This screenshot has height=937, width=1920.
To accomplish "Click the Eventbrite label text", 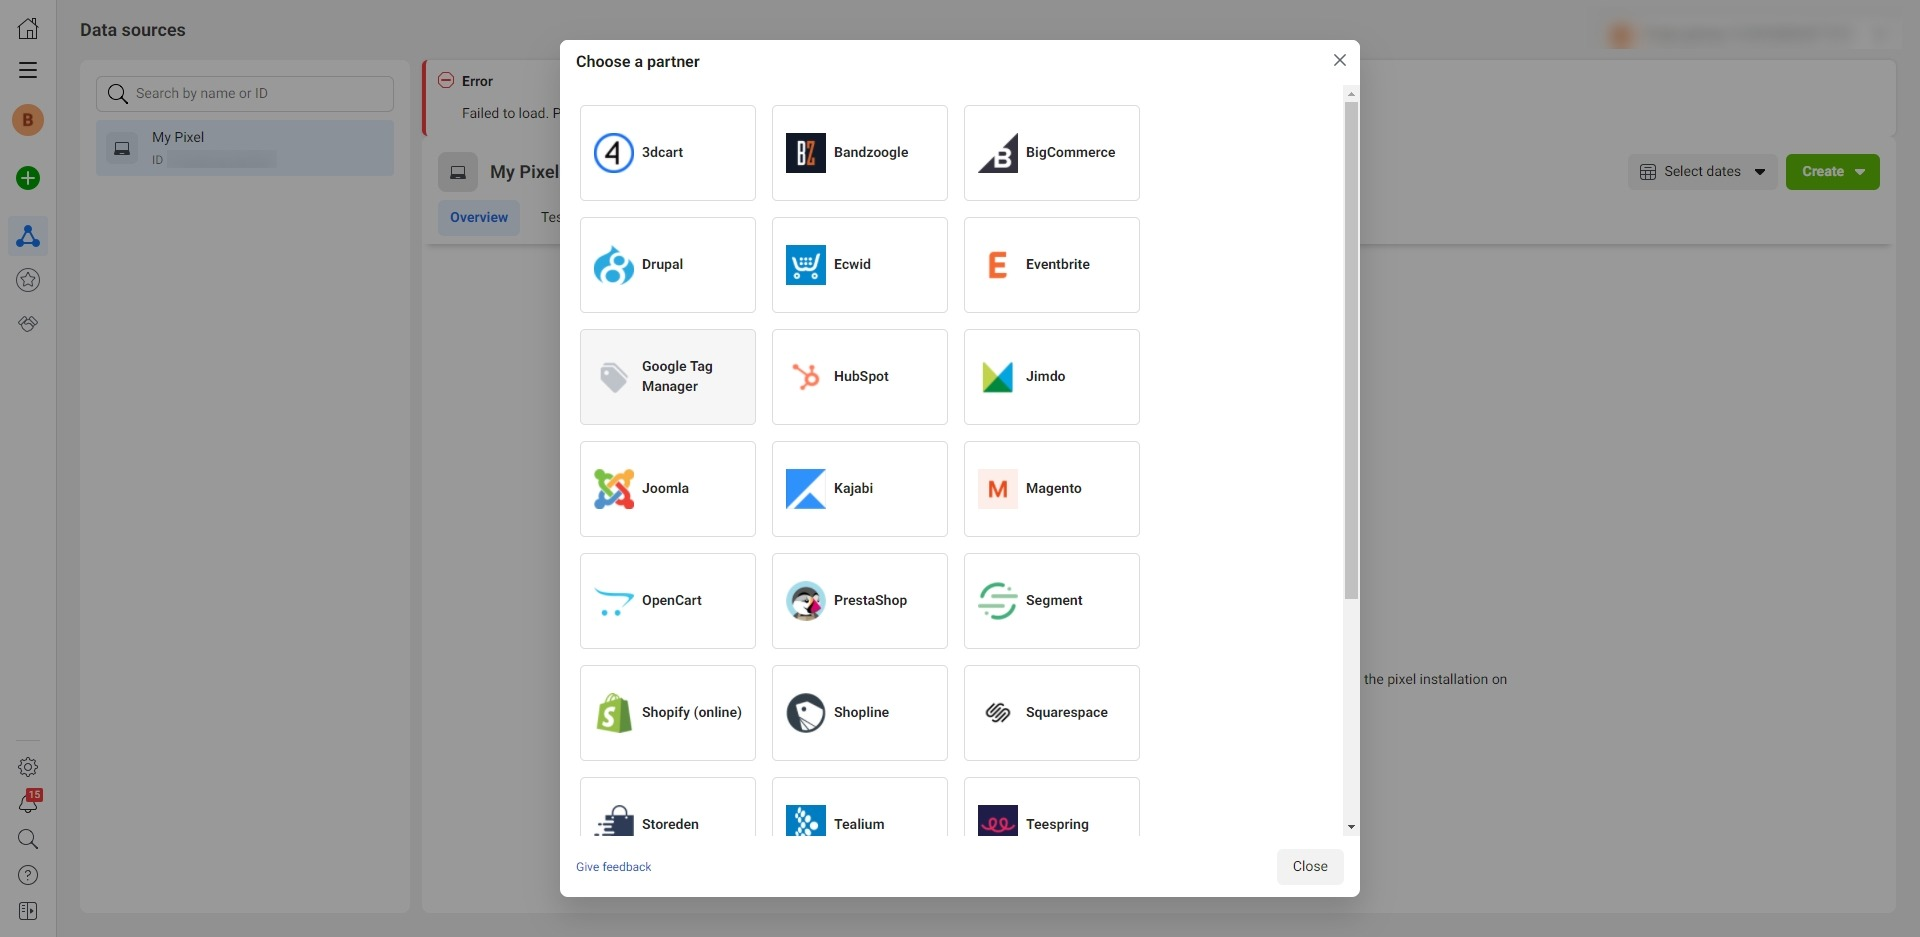I will [1058, 265].
